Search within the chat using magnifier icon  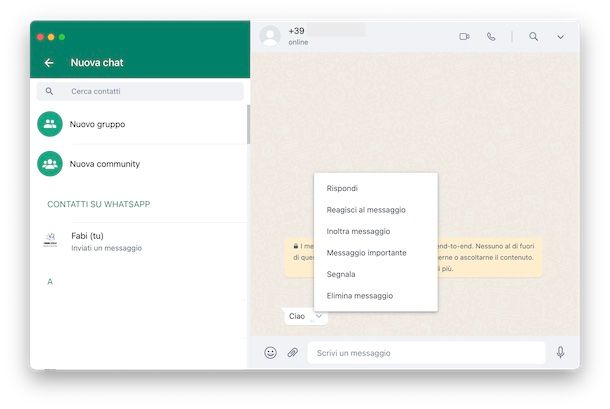pos(533,37)
